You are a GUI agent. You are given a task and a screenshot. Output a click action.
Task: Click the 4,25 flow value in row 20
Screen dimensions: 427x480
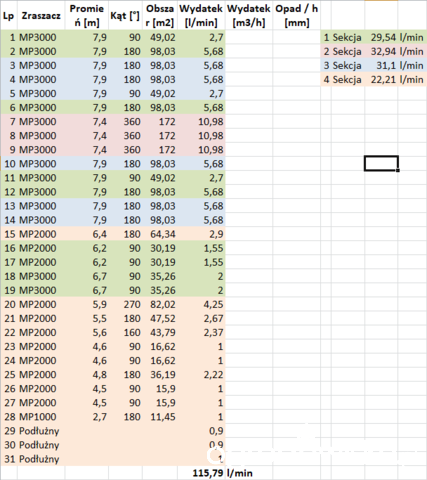tap(201, 304)
